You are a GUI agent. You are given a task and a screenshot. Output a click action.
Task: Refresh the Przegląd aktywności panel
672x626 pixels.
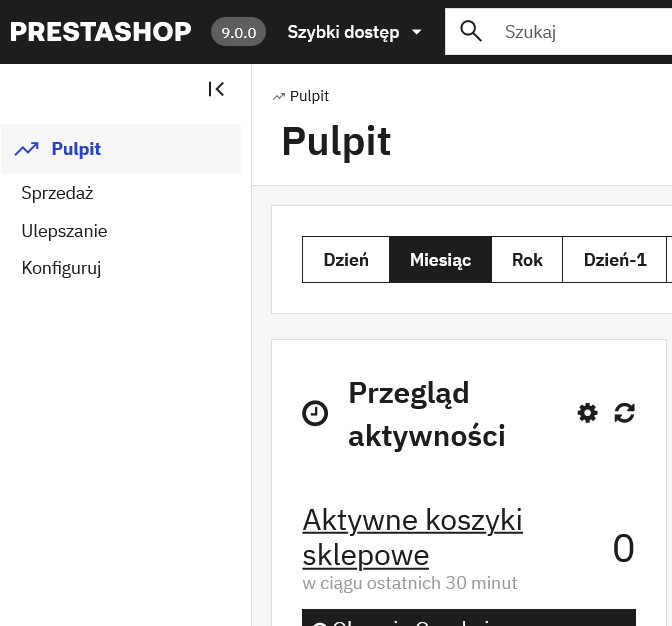click(625, 412)
